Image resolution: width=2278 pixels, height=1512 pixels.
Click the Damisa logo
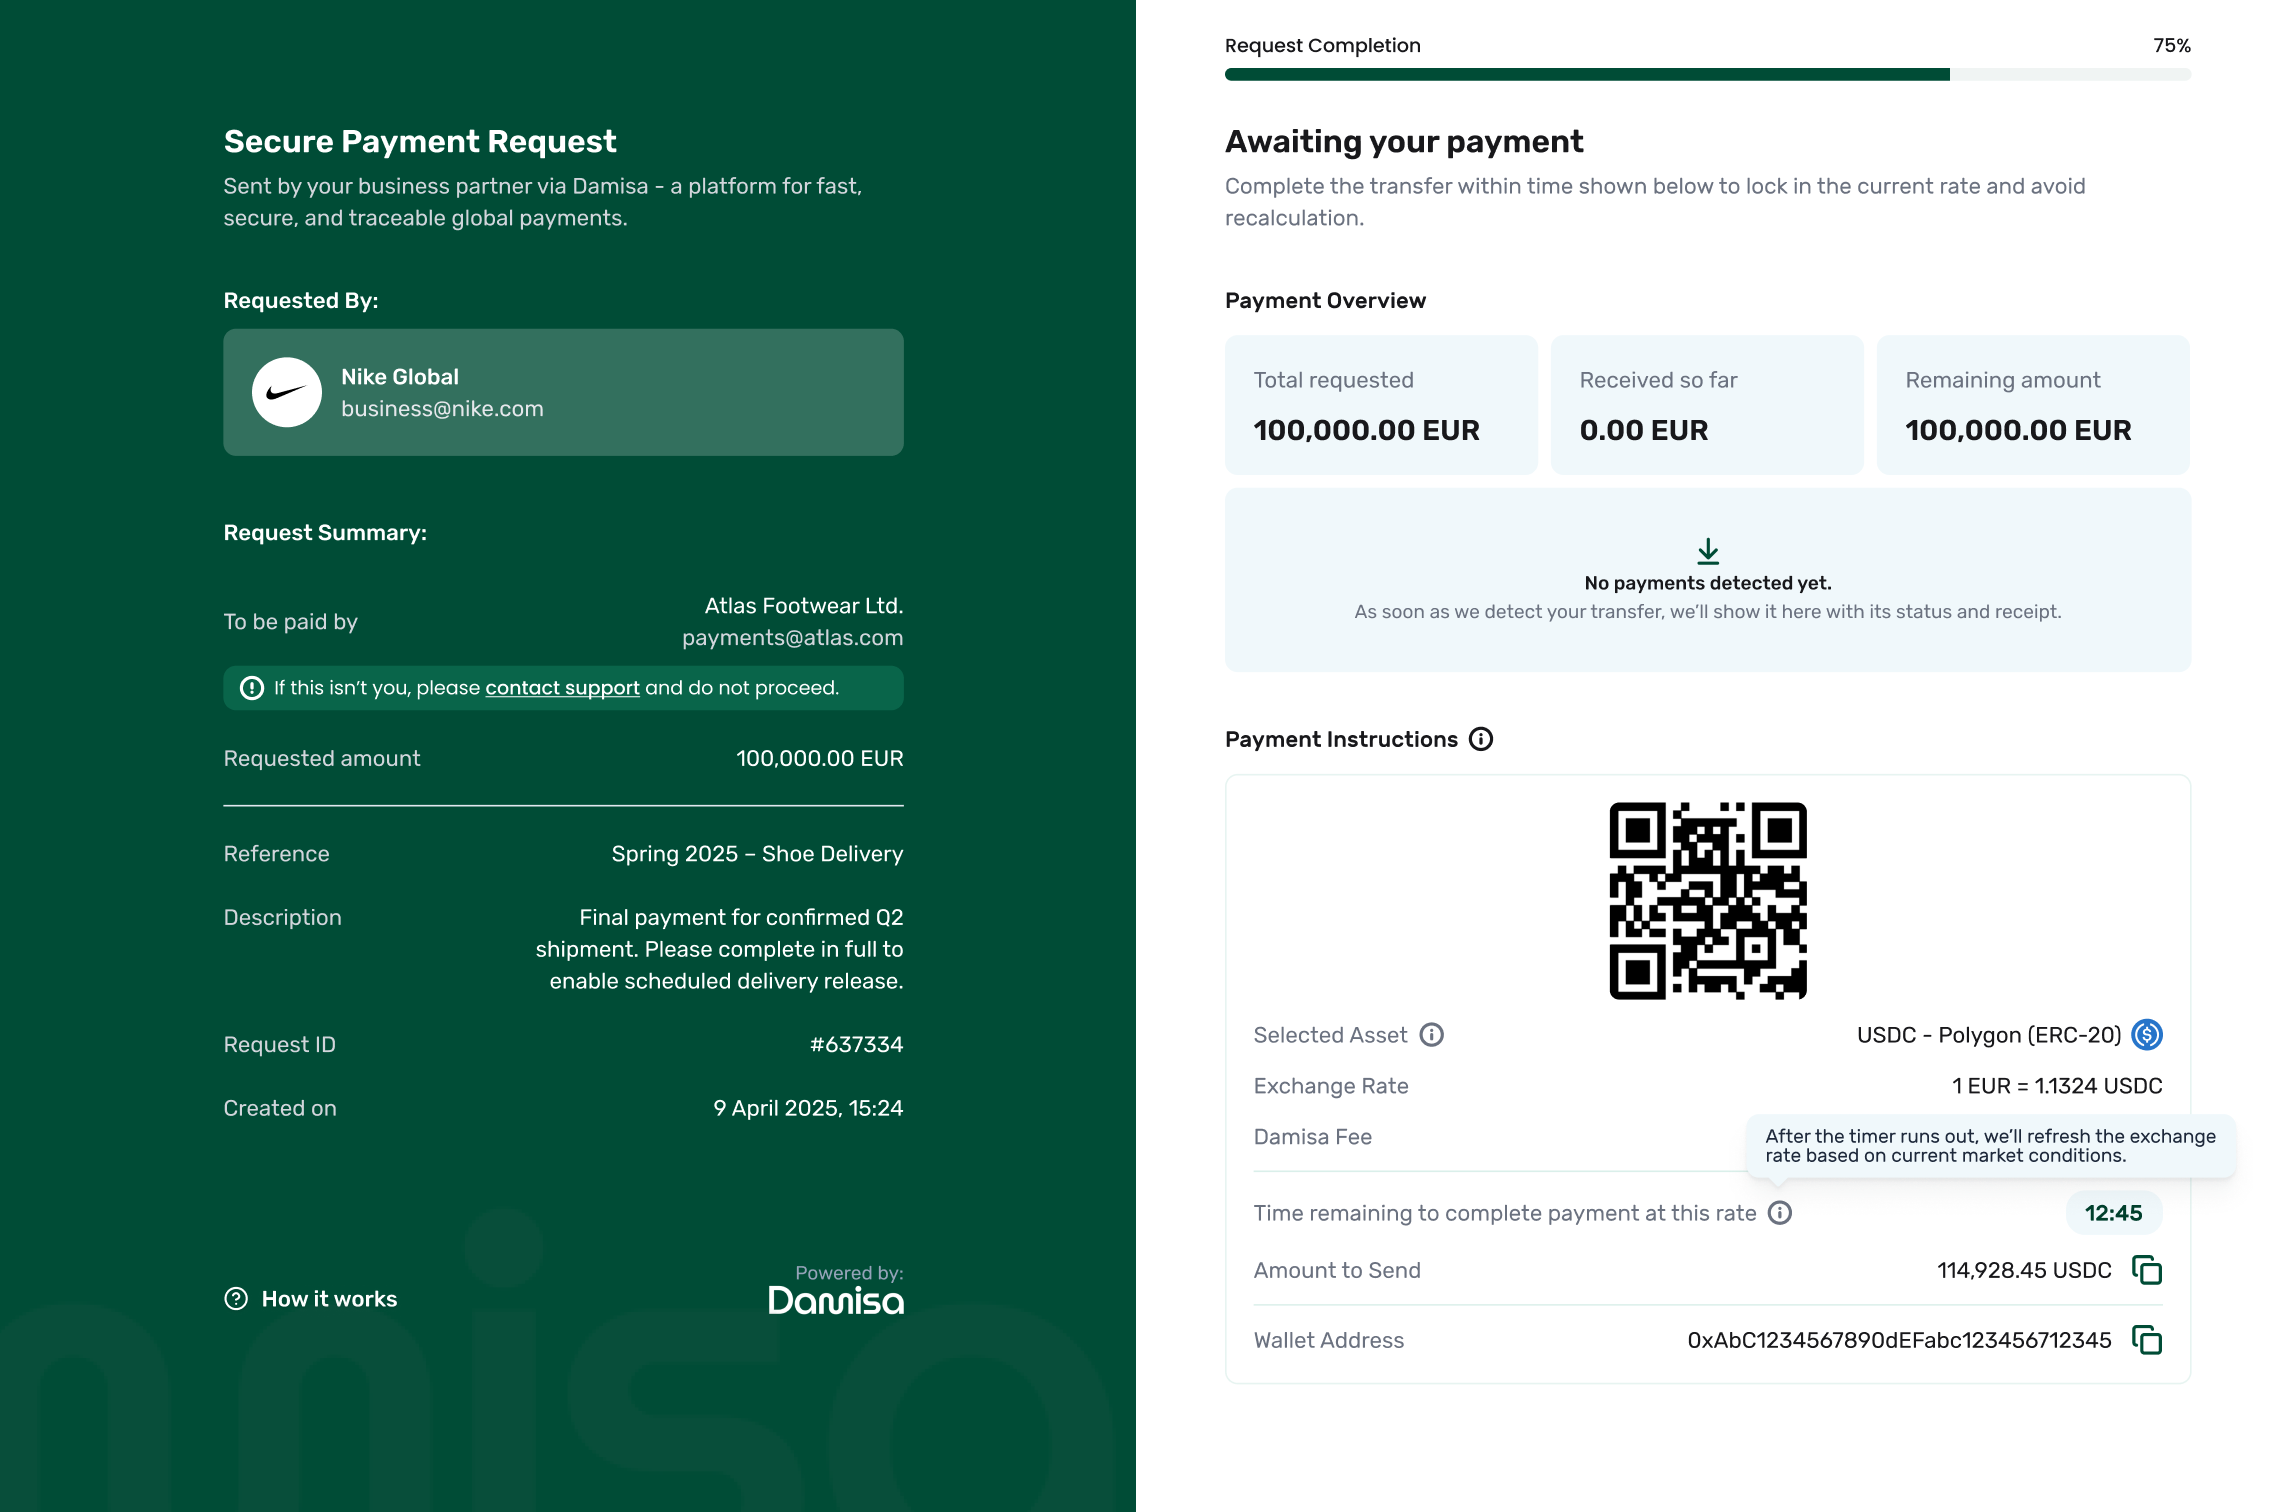pos(836,1300)
